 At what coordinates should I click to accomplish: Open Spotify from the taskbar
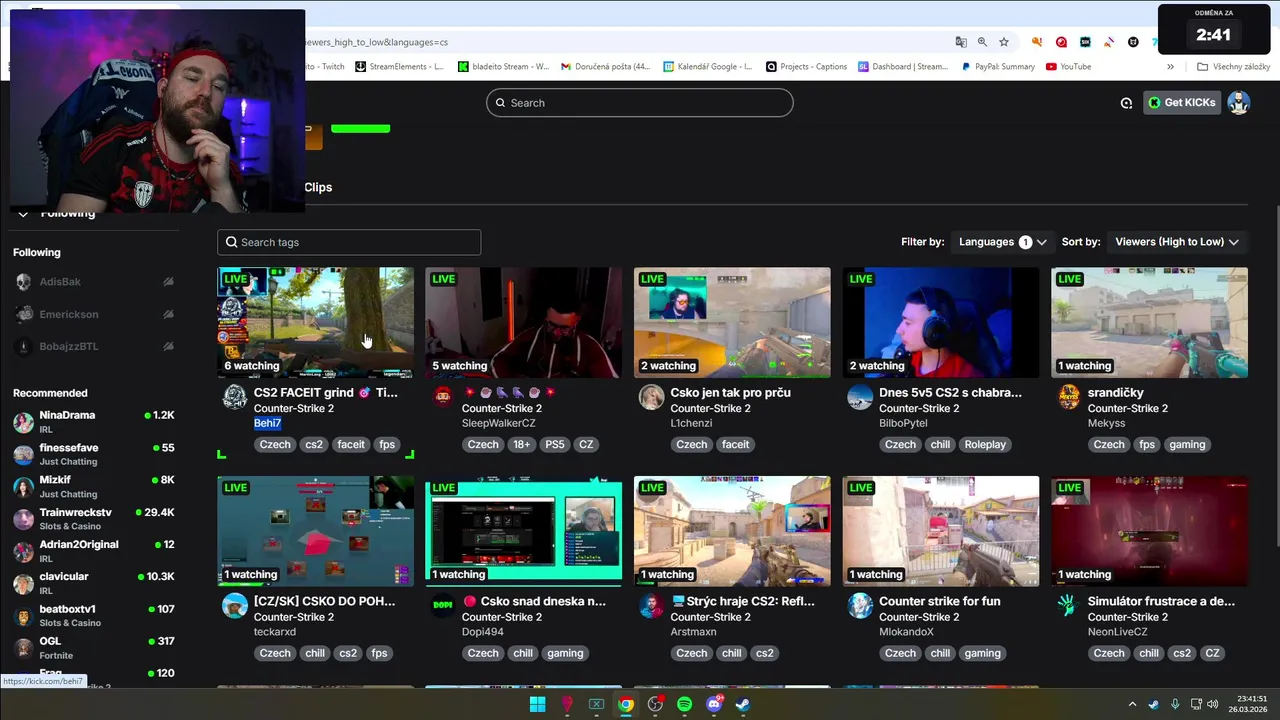(684, 704)
